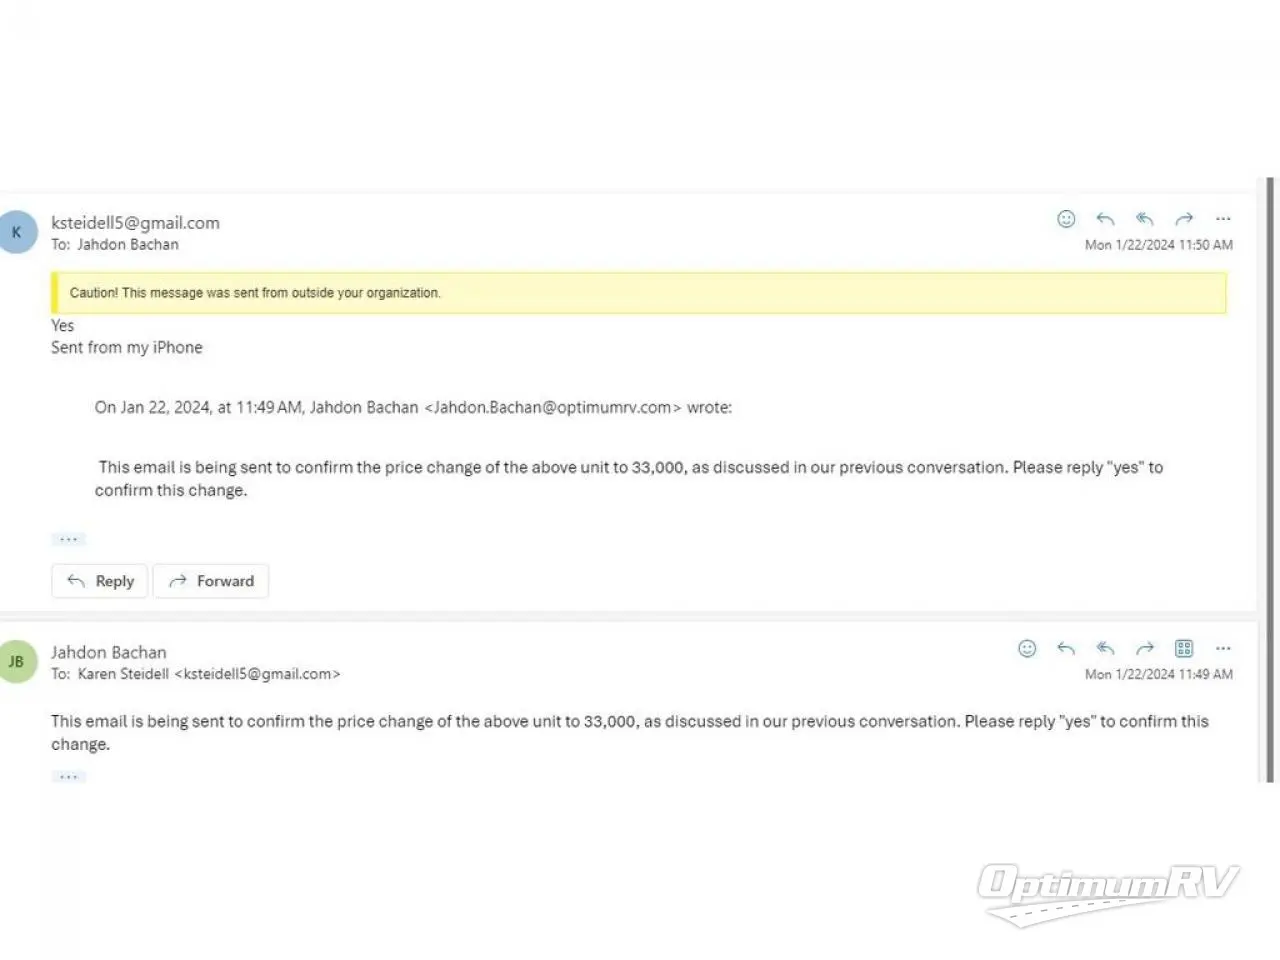Expand collapsed content in Jahdon's email
Screen dimensions: 1280x960
tap(69, 776)
